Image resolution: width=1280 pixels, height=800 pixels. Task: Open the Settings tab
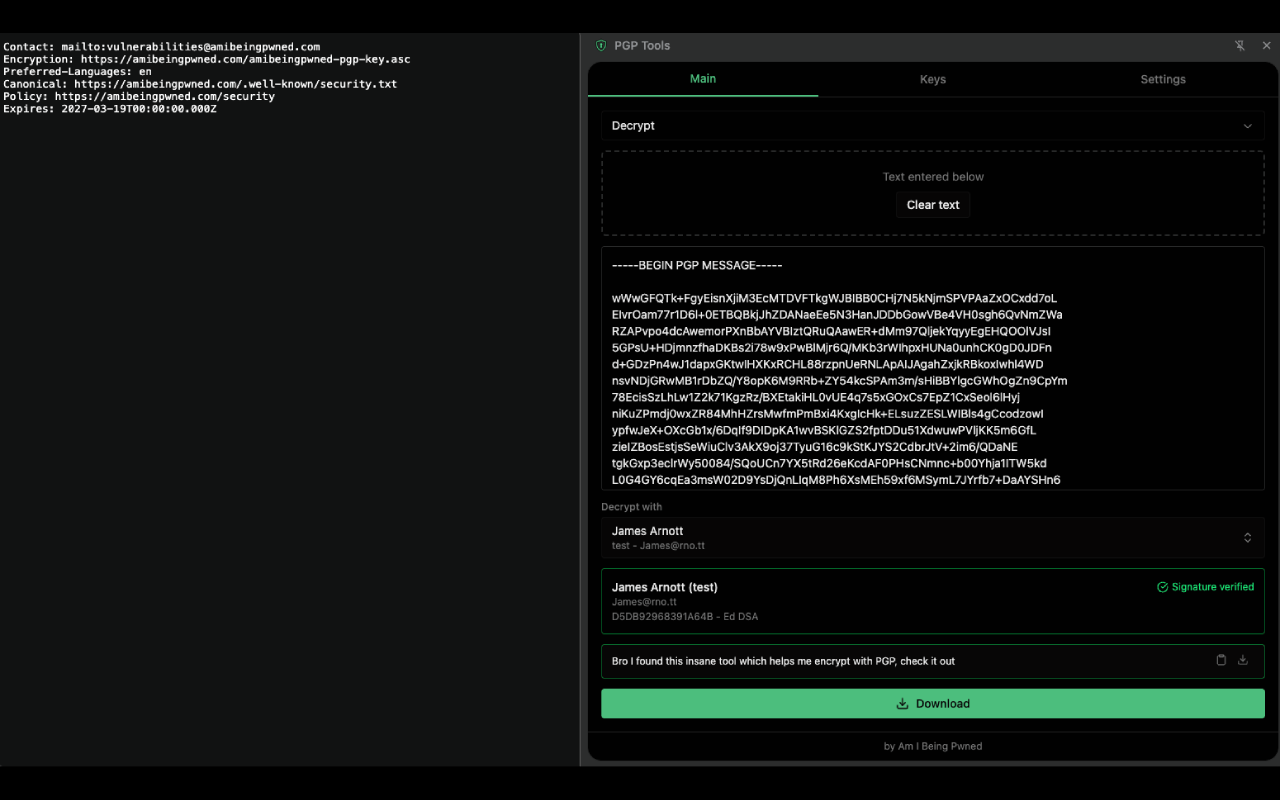click(1163, 79)
